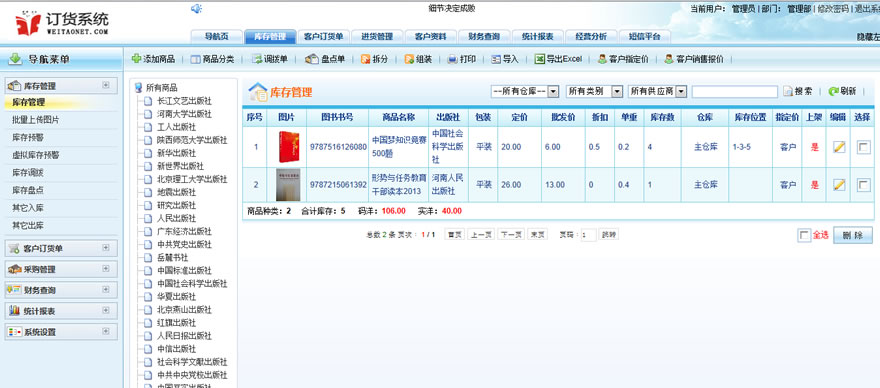Select the 拆分 toolbar icon
The width and height of the screenshot is (880, 388).
[x=365, y=59]
